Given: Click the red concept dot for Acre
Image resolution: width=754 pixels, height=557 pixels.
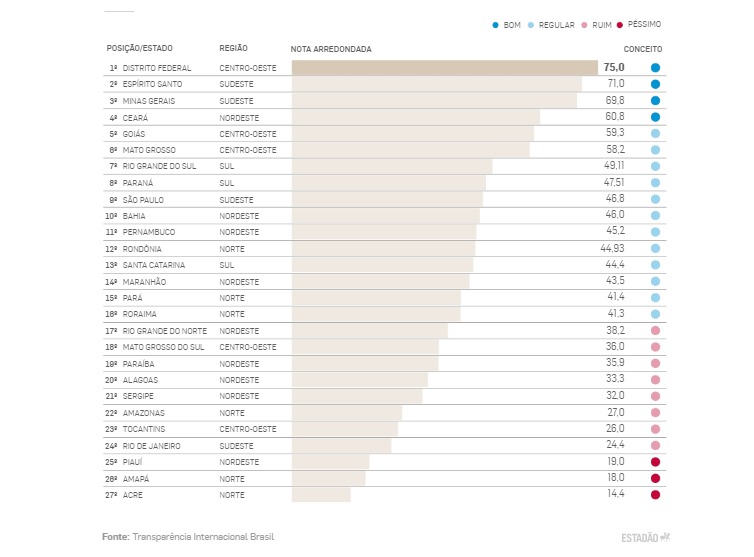Looking at the screenshot, I should point(655,495).
